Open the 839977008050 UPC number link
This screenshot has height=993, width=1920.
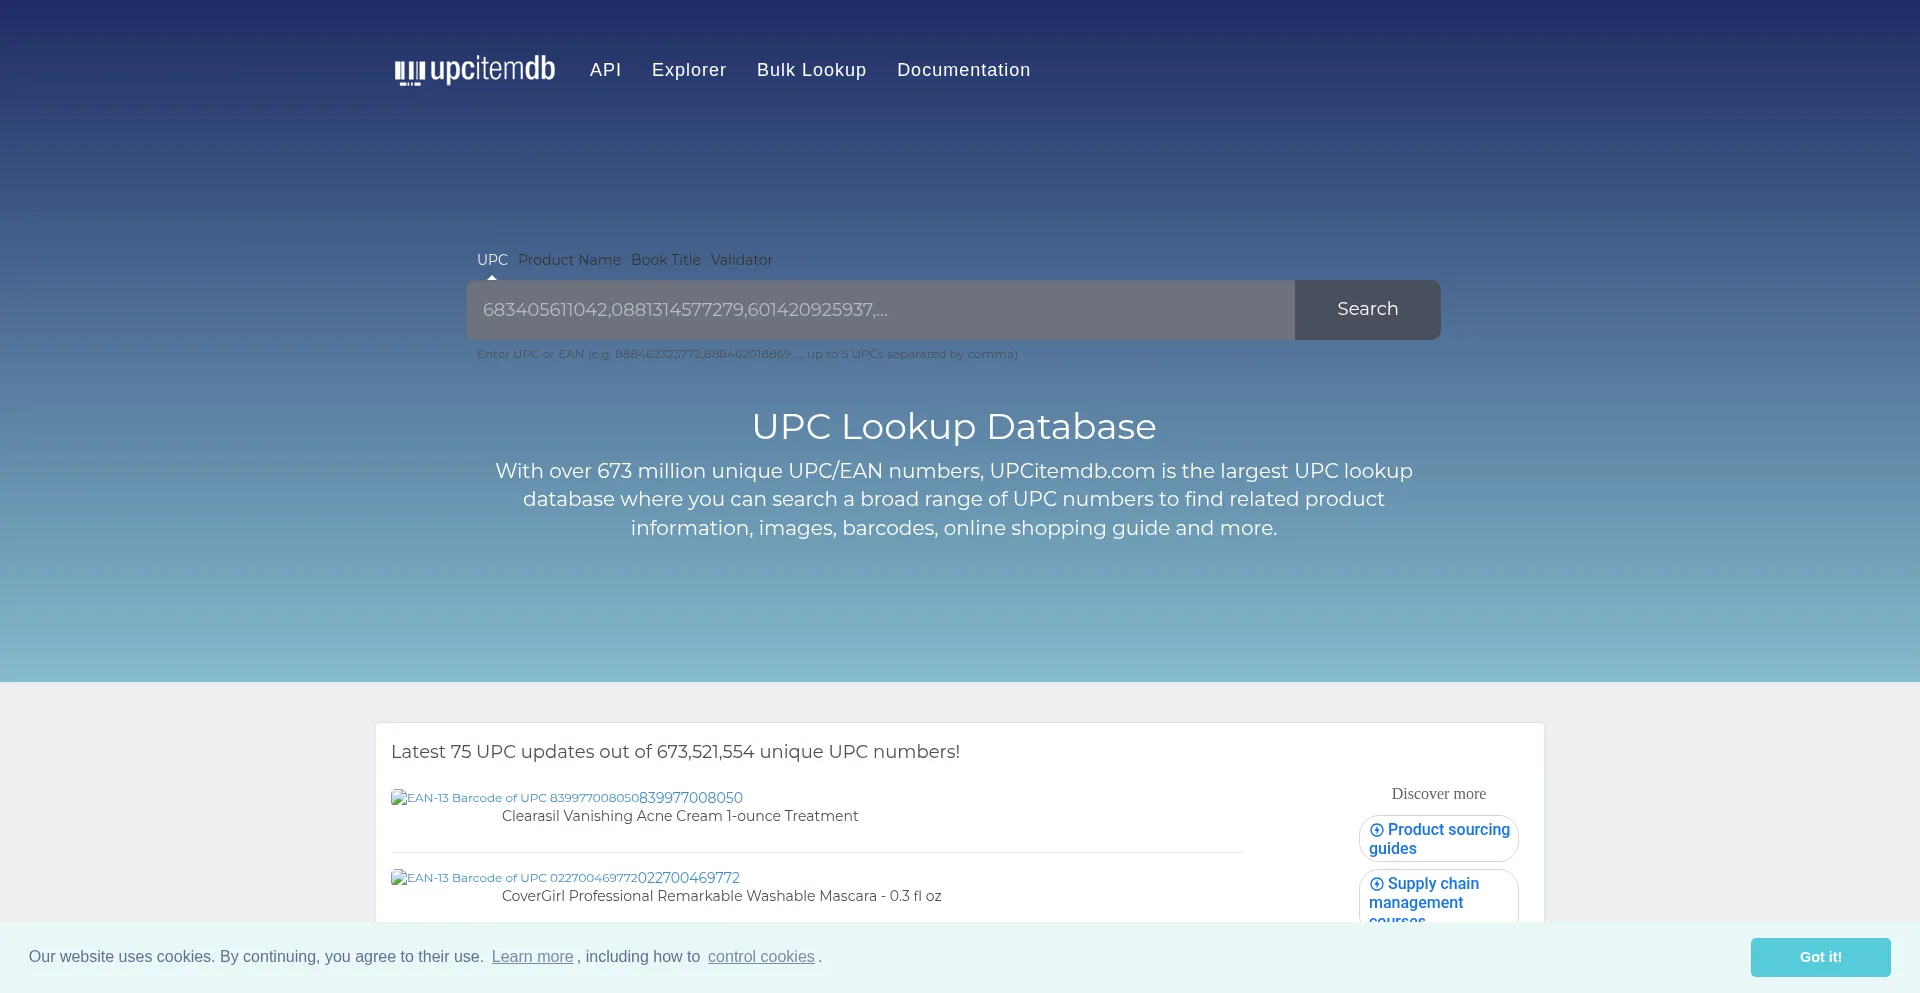click(691, 798)
